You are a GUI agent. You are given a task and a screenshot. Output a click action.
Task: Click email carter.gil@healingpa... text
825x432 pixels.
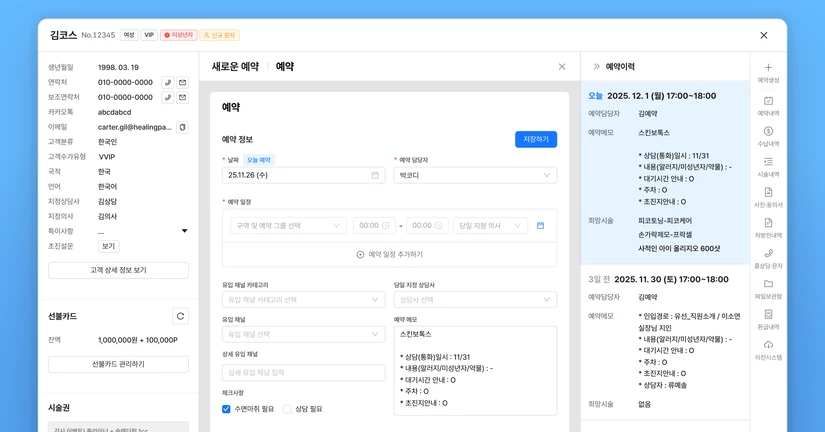click(x=135, y=127)
